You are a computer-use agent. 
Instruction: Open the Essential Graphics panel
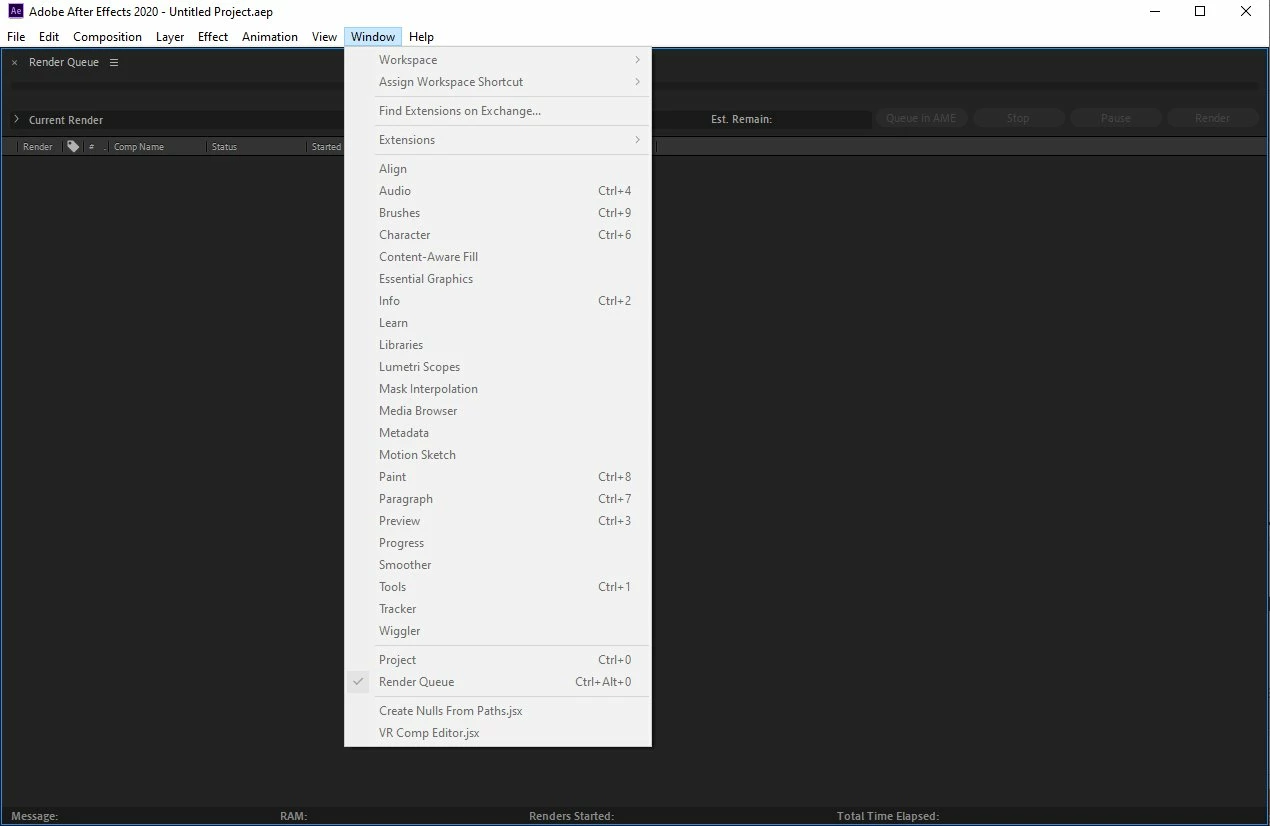coord(498,279)
